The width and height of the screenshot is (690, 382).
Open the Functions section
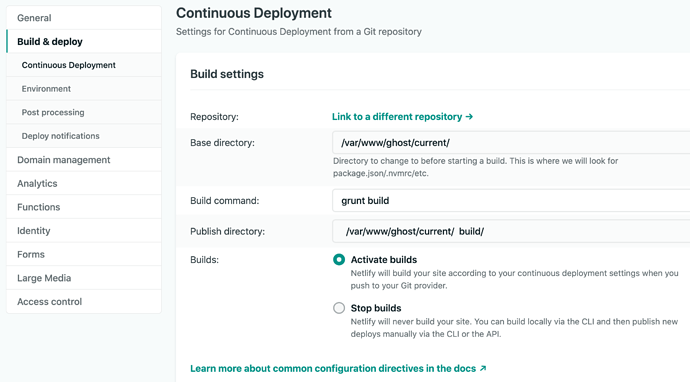[x=84, y=207]
